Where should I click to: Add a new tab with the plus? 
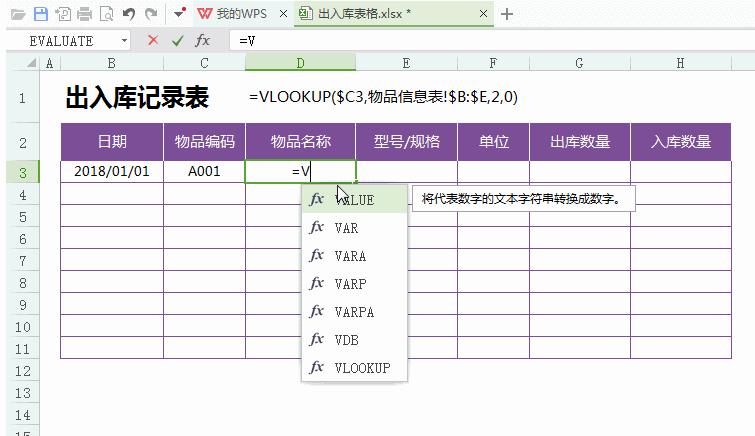(x=507, y=14)
